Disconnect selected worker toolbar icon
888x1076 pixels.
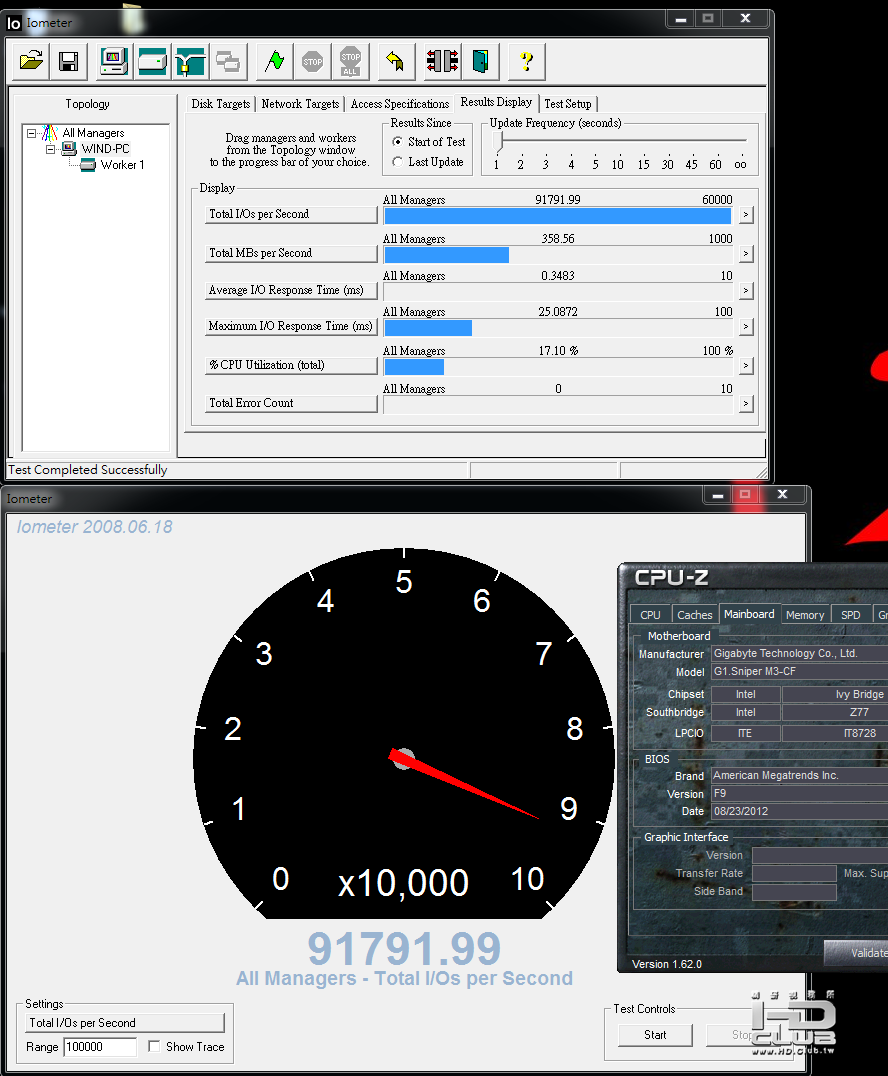[443, 61]
